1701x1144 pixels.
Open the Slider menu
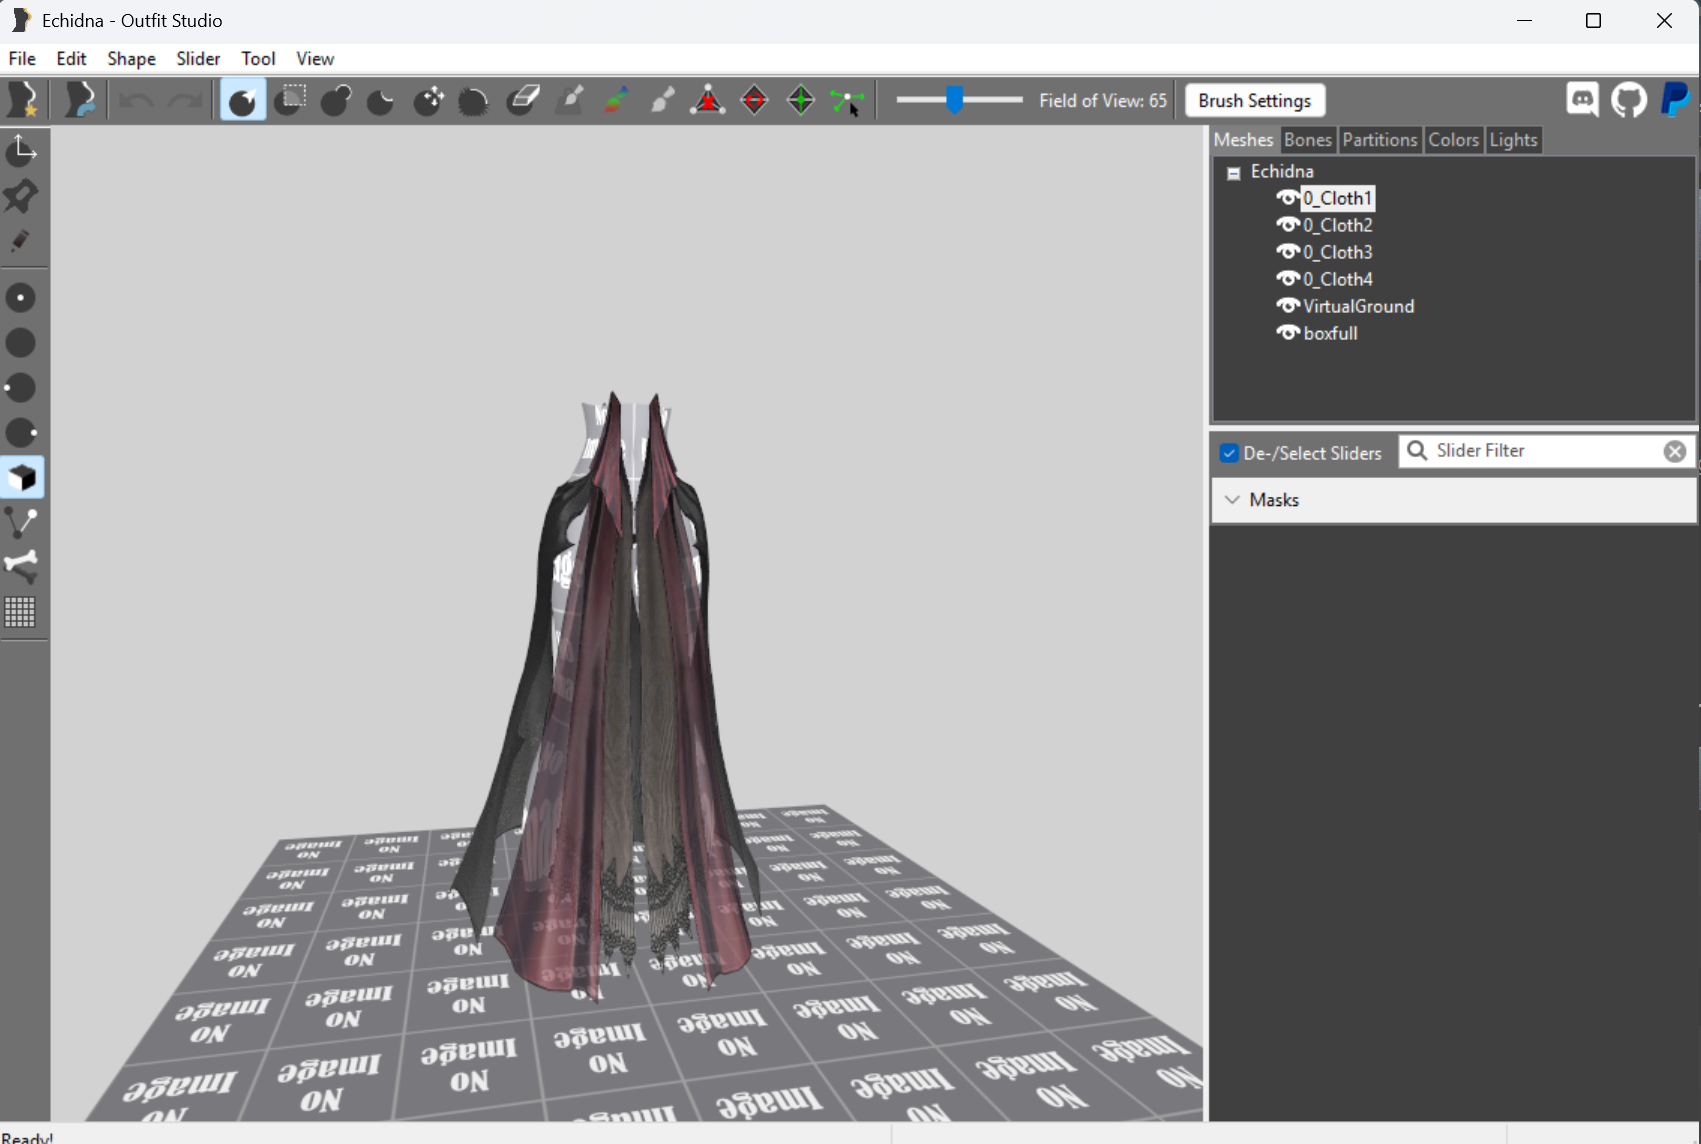click(198, 59)
